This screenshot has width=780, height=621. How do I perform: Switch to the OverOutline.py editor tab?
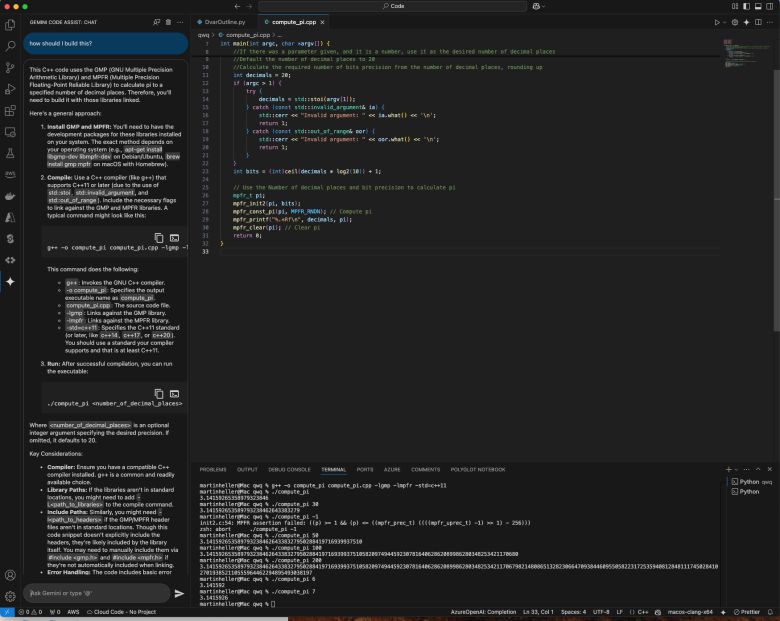coord(224,21)
